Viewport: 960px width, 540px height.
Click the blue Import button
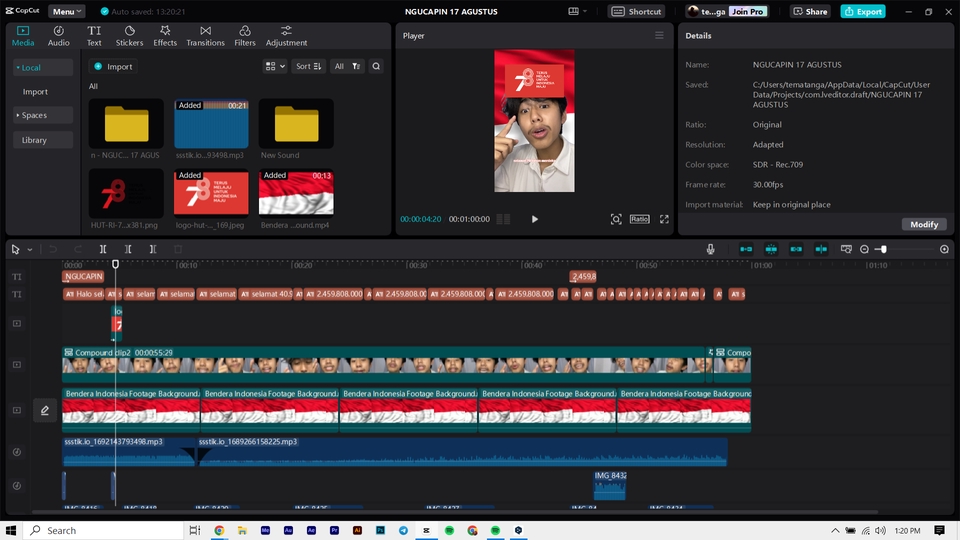tap(113, 66)
